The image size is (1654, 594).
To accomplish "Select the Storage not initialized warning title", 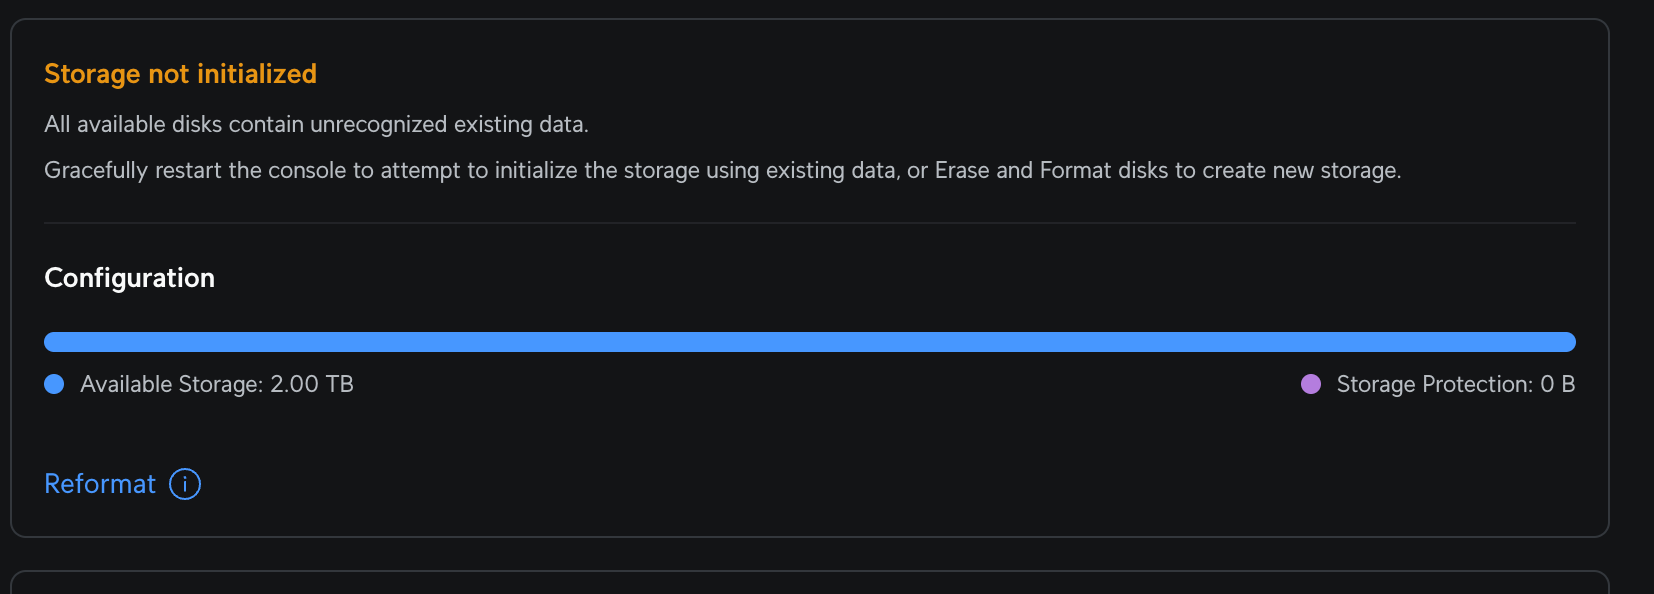I will [x=180, y=74].
